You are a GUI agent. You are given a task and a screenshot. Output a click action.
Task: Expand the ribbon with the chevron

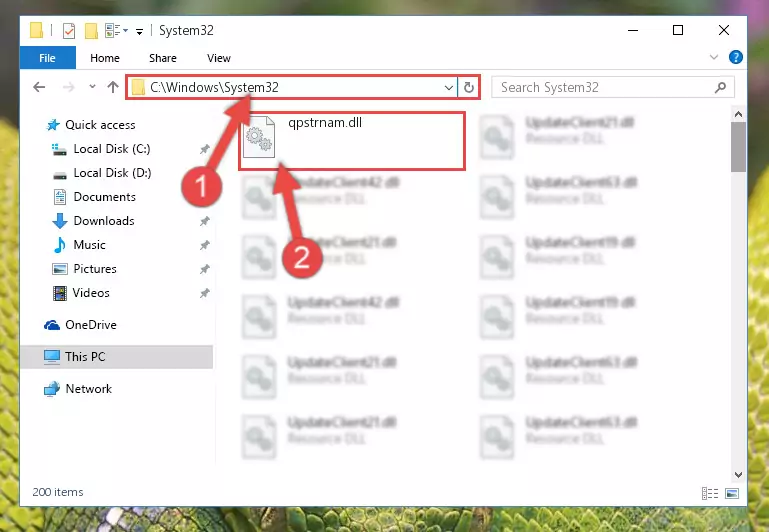[714, 57]
